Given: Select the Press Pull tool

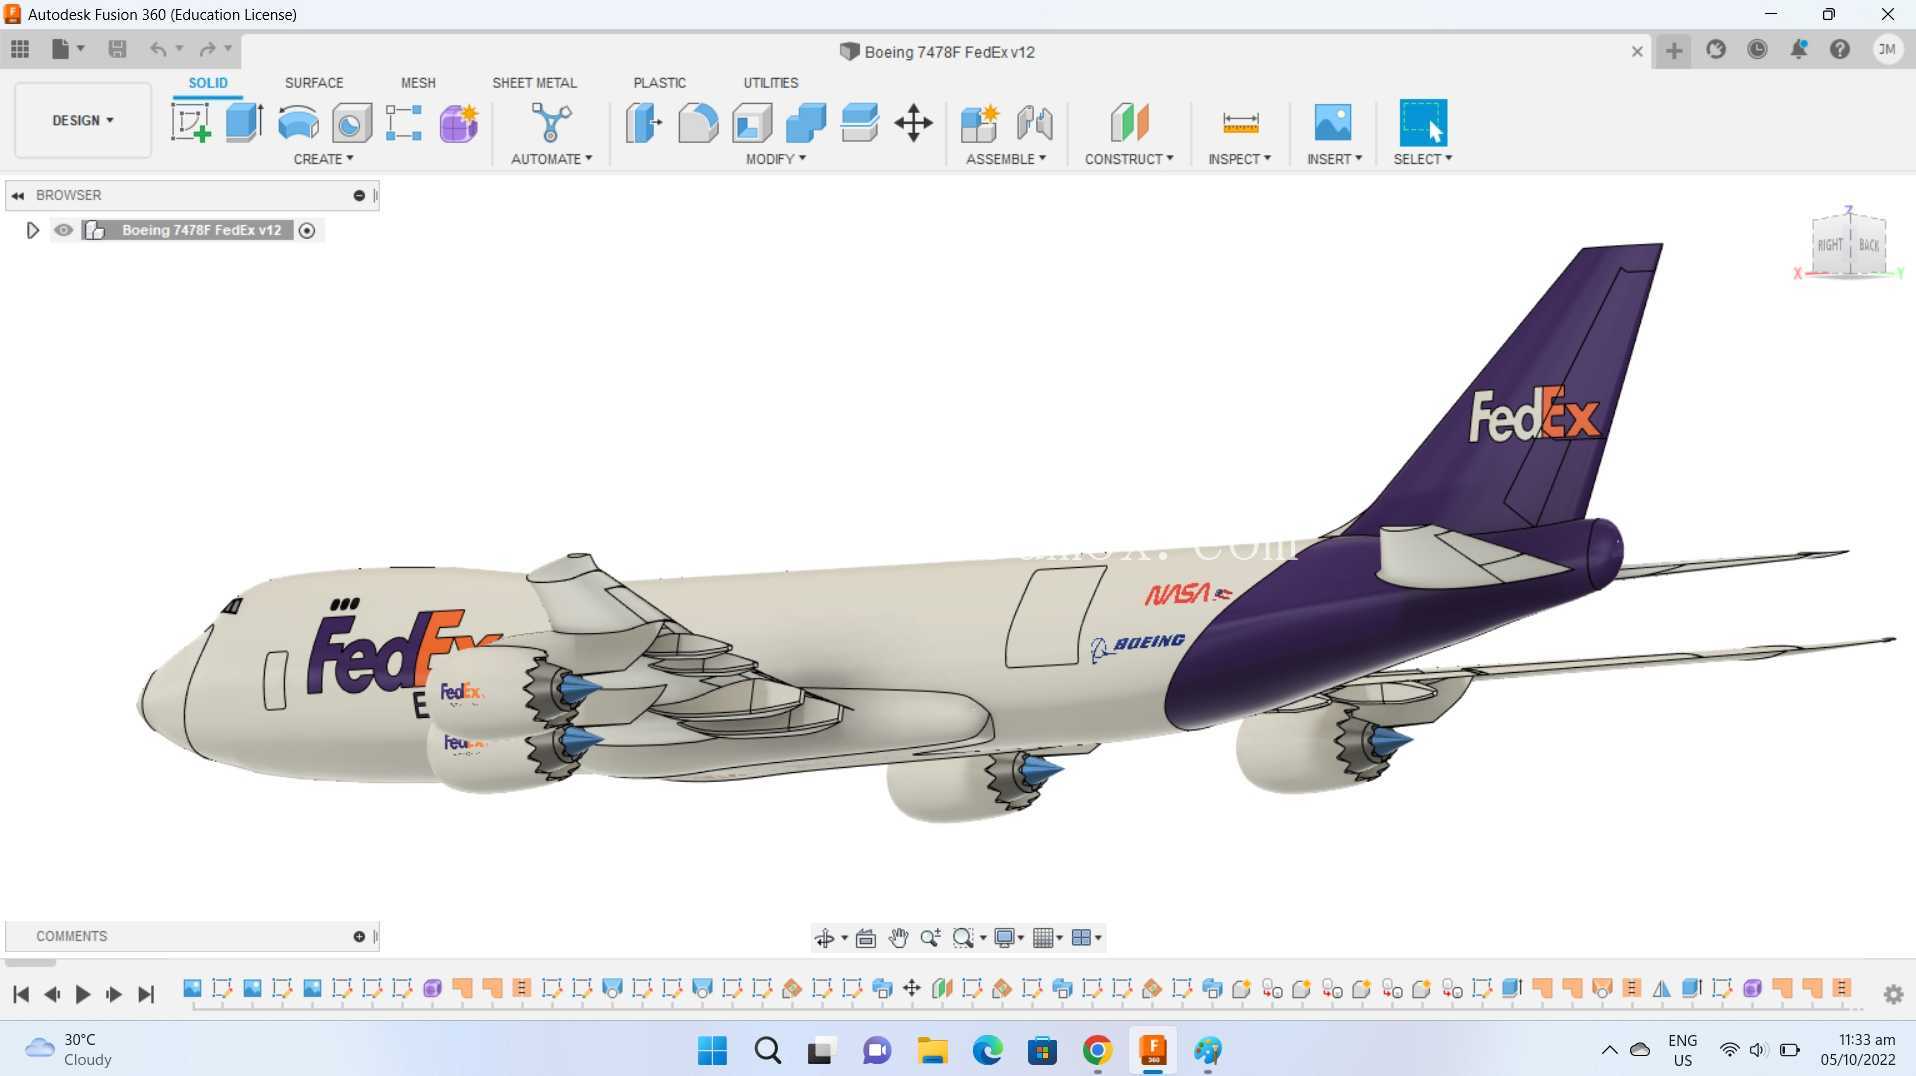Looking at the screenshot, I should [644, 123].
